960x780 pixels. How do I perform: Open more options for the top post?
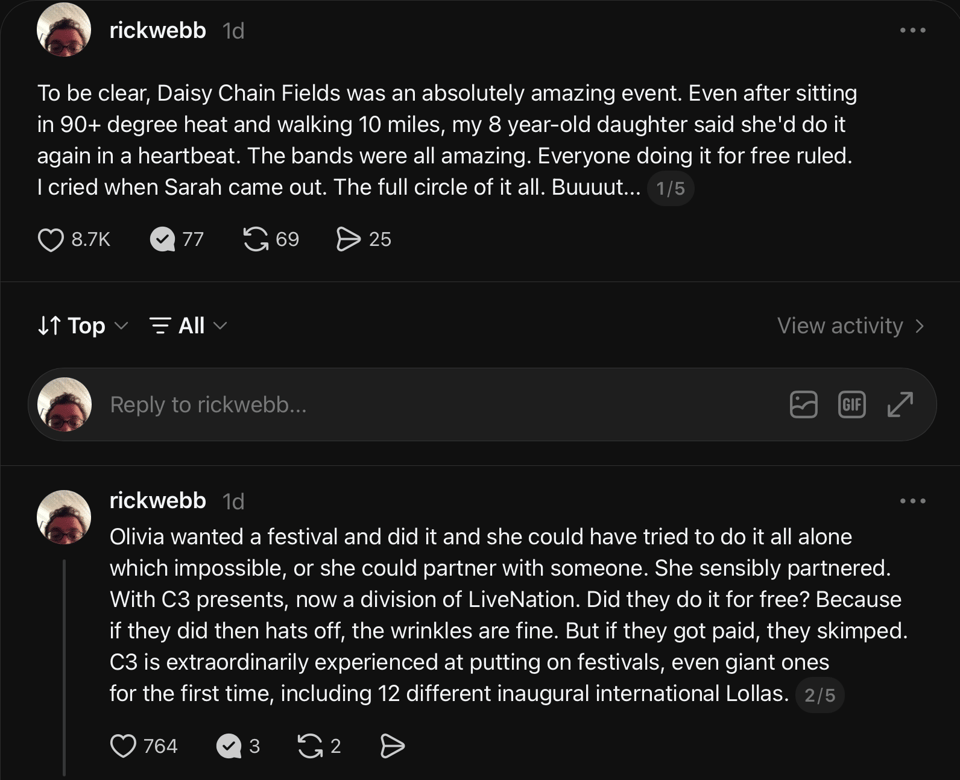click(x=912, y=30)
